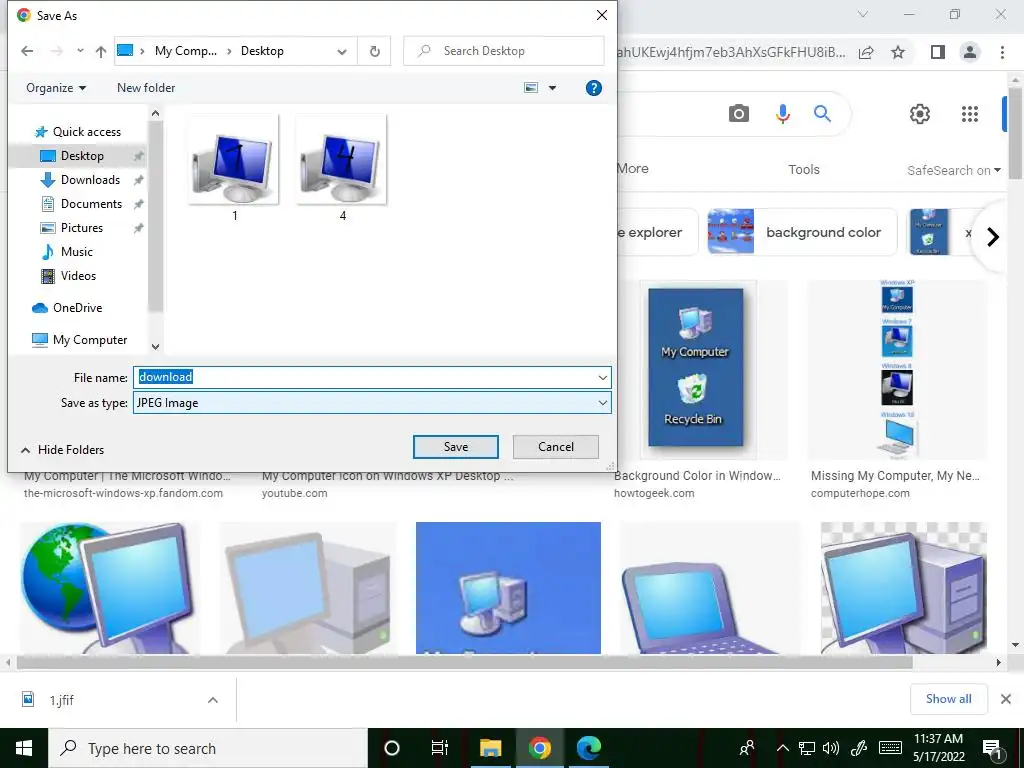1024x768 pixels.
Task: Click the Up one level arrow
Action: coord(101,51)
